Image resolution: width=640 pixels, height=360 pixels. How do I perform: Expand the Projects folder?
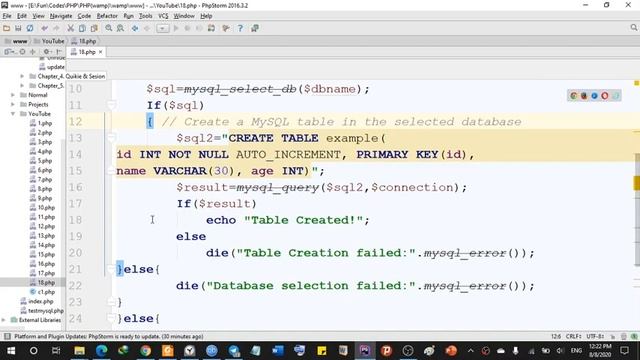pyautogui.click(x=13, y=104)
